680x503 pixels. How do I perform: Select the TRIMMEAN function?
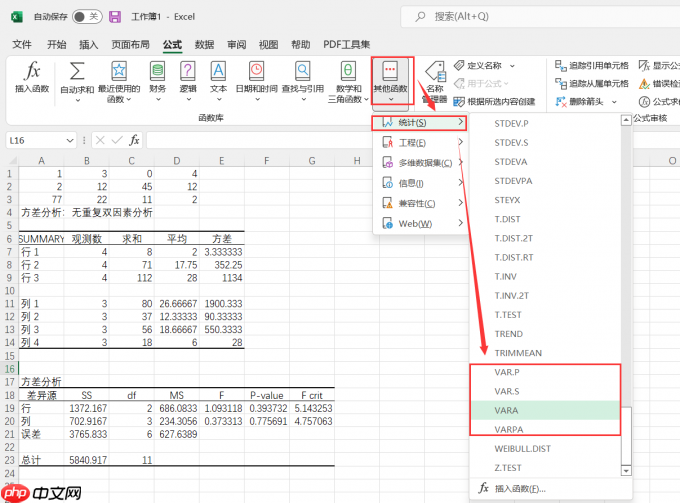click(545, 353)
